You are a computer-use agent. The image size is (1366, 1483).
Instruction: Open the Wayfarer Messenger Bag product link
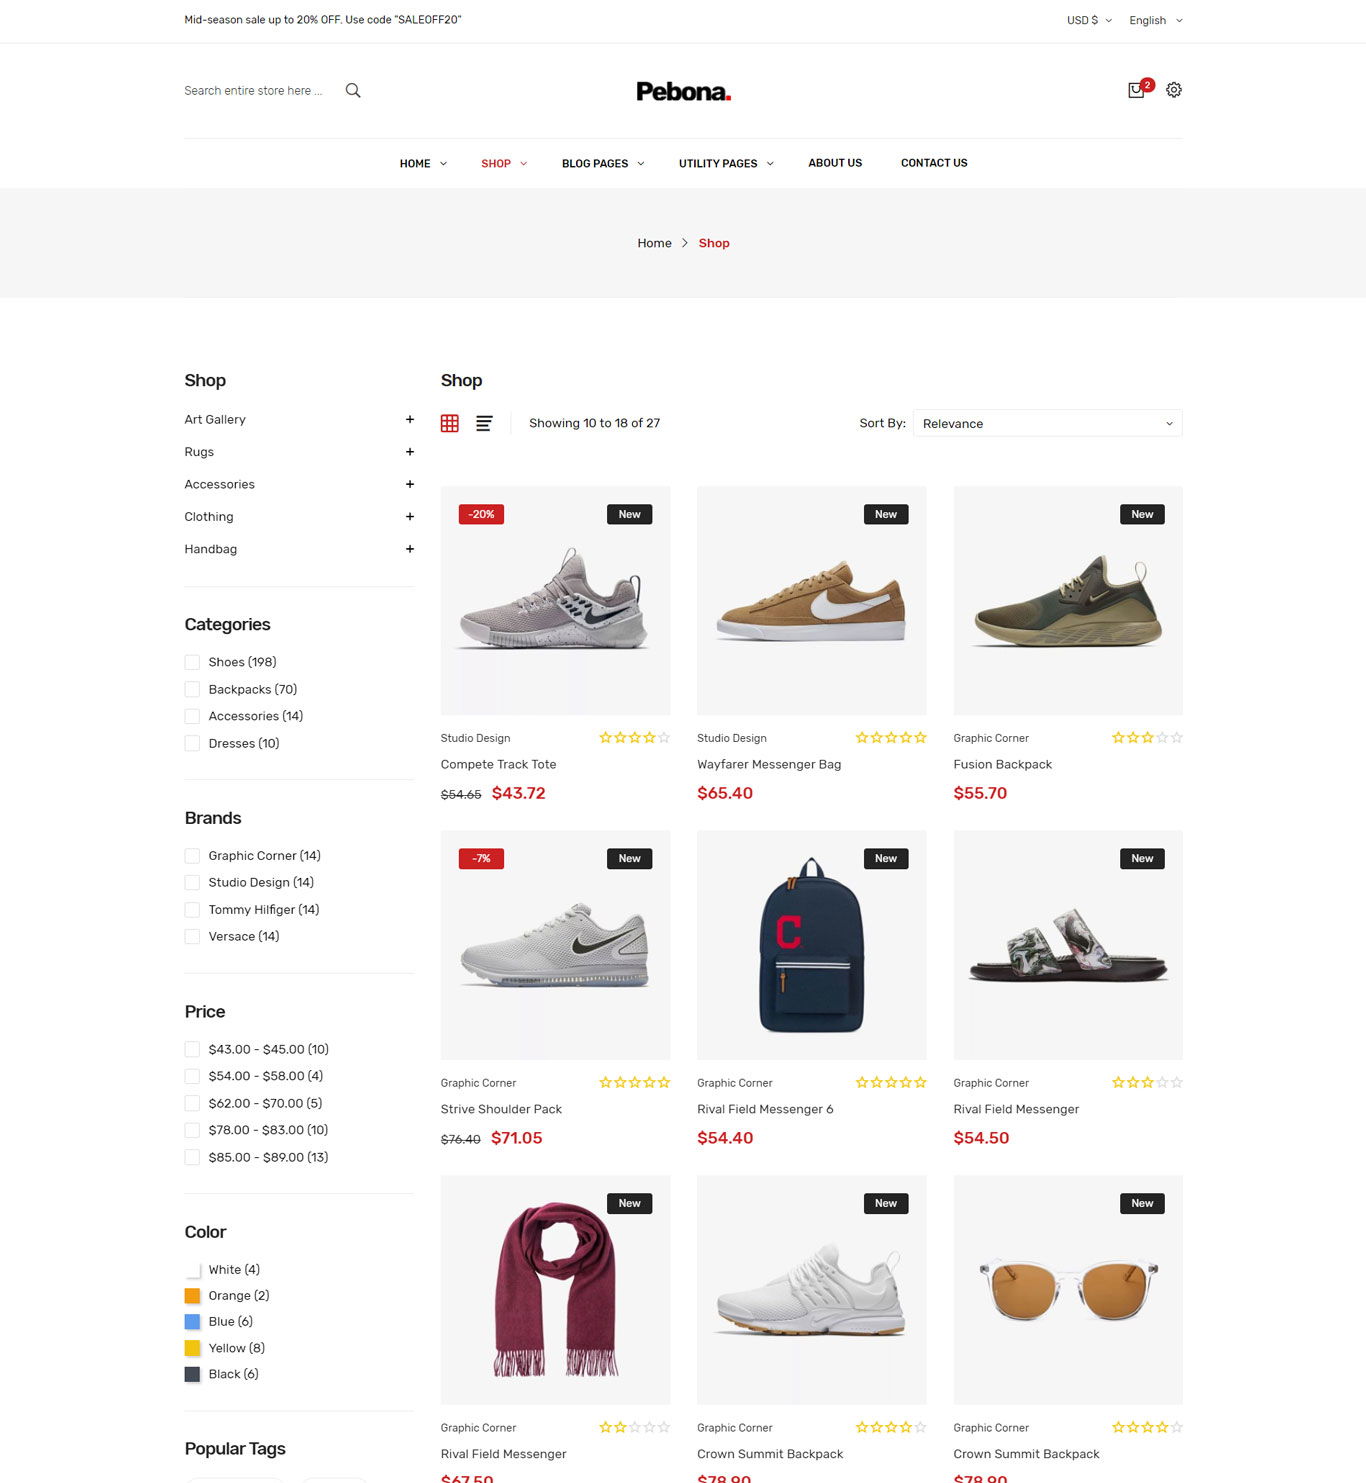769,764
